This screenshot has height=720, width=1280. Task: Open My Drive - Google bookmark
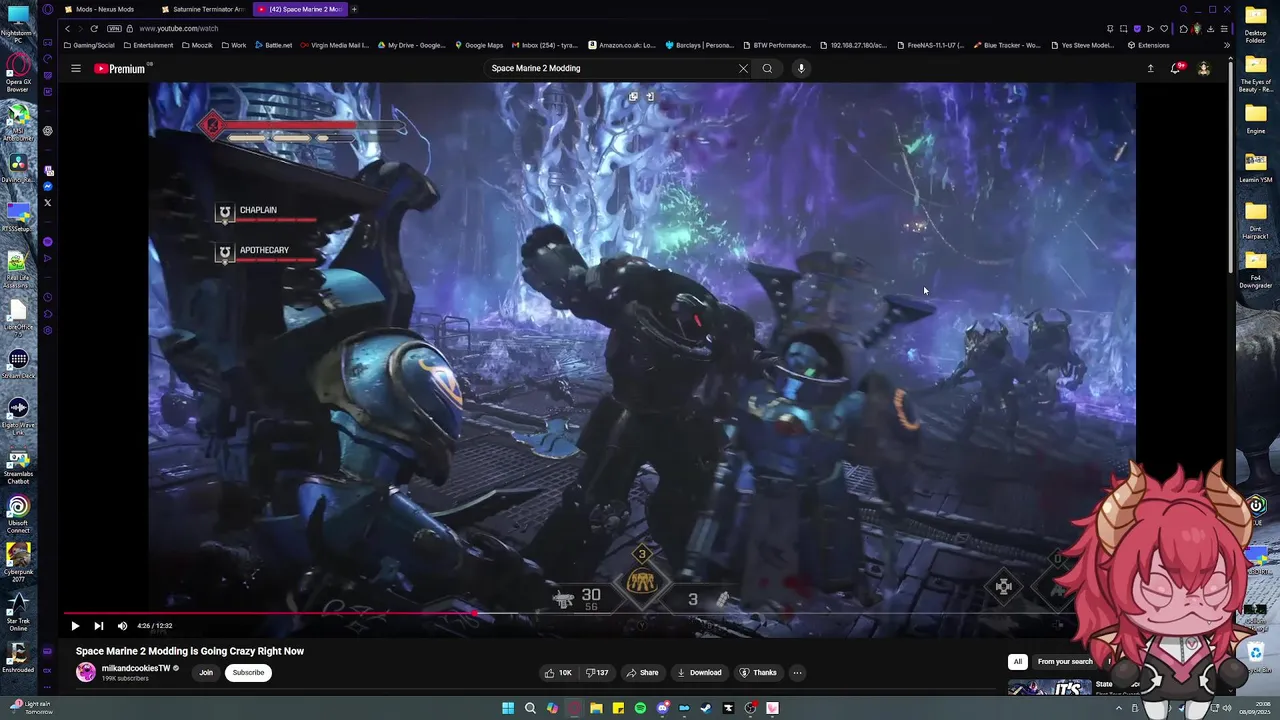point(411,45)
